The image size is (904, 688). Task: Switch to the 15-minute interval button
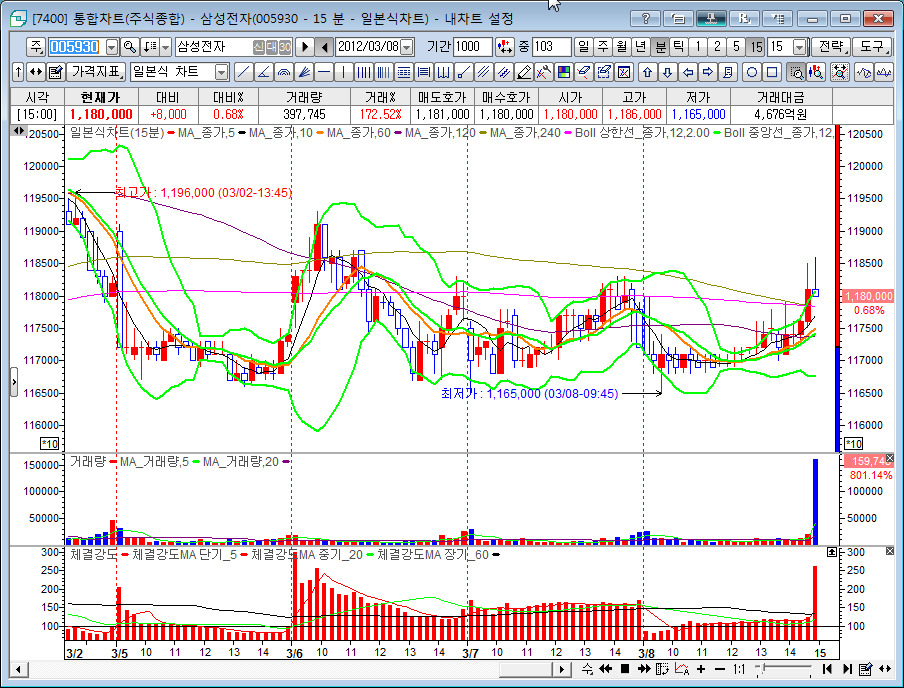click(x=756, y=47)
